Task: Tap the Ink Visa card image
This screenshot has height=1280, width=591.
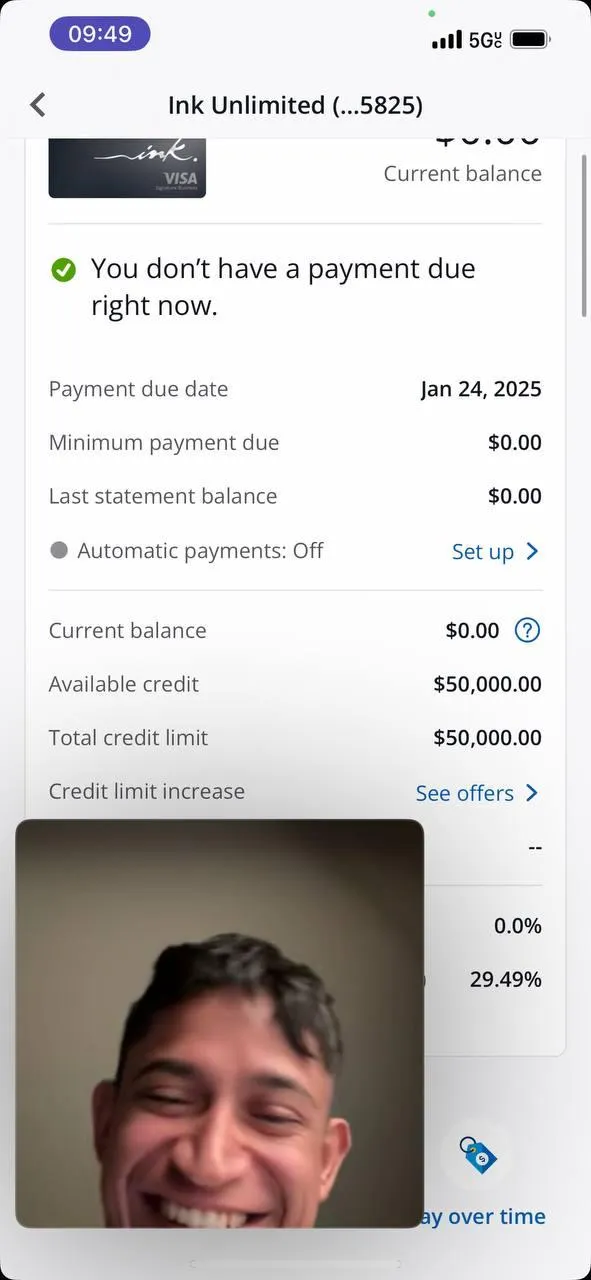Action: click(x=127, y=168)
